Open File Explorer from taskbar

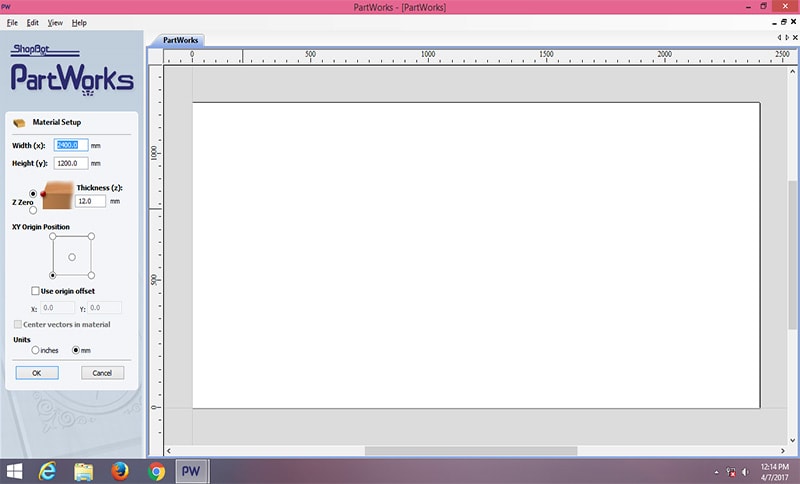[x=84, y=472]
